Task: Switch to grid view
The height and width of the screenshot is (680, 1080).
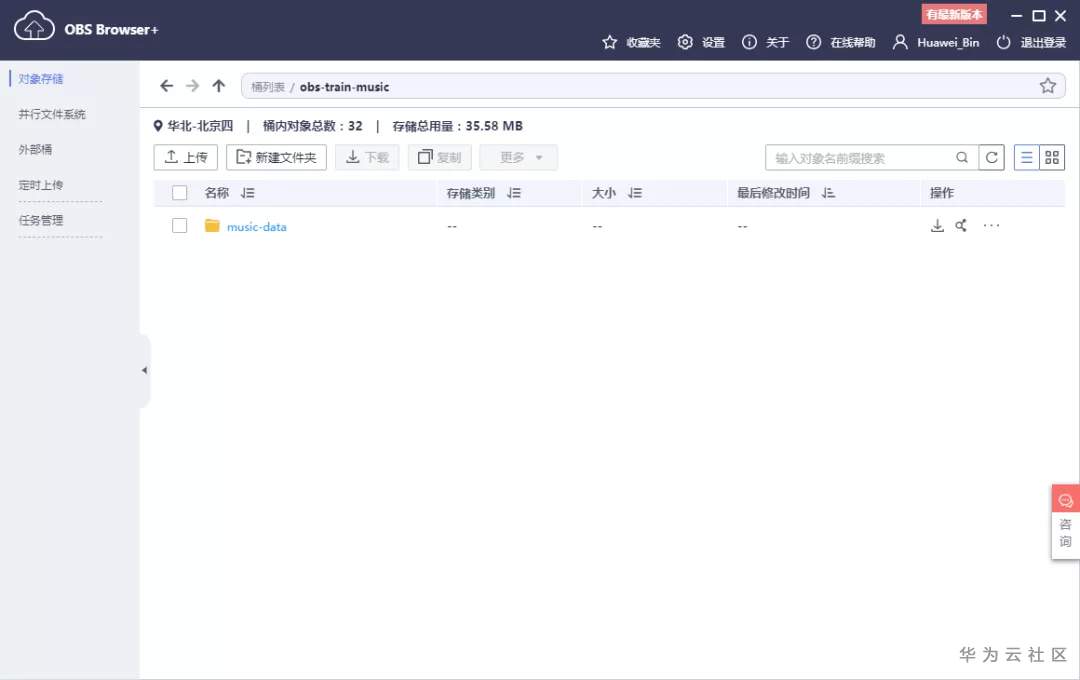Action: coord(1052,158)
